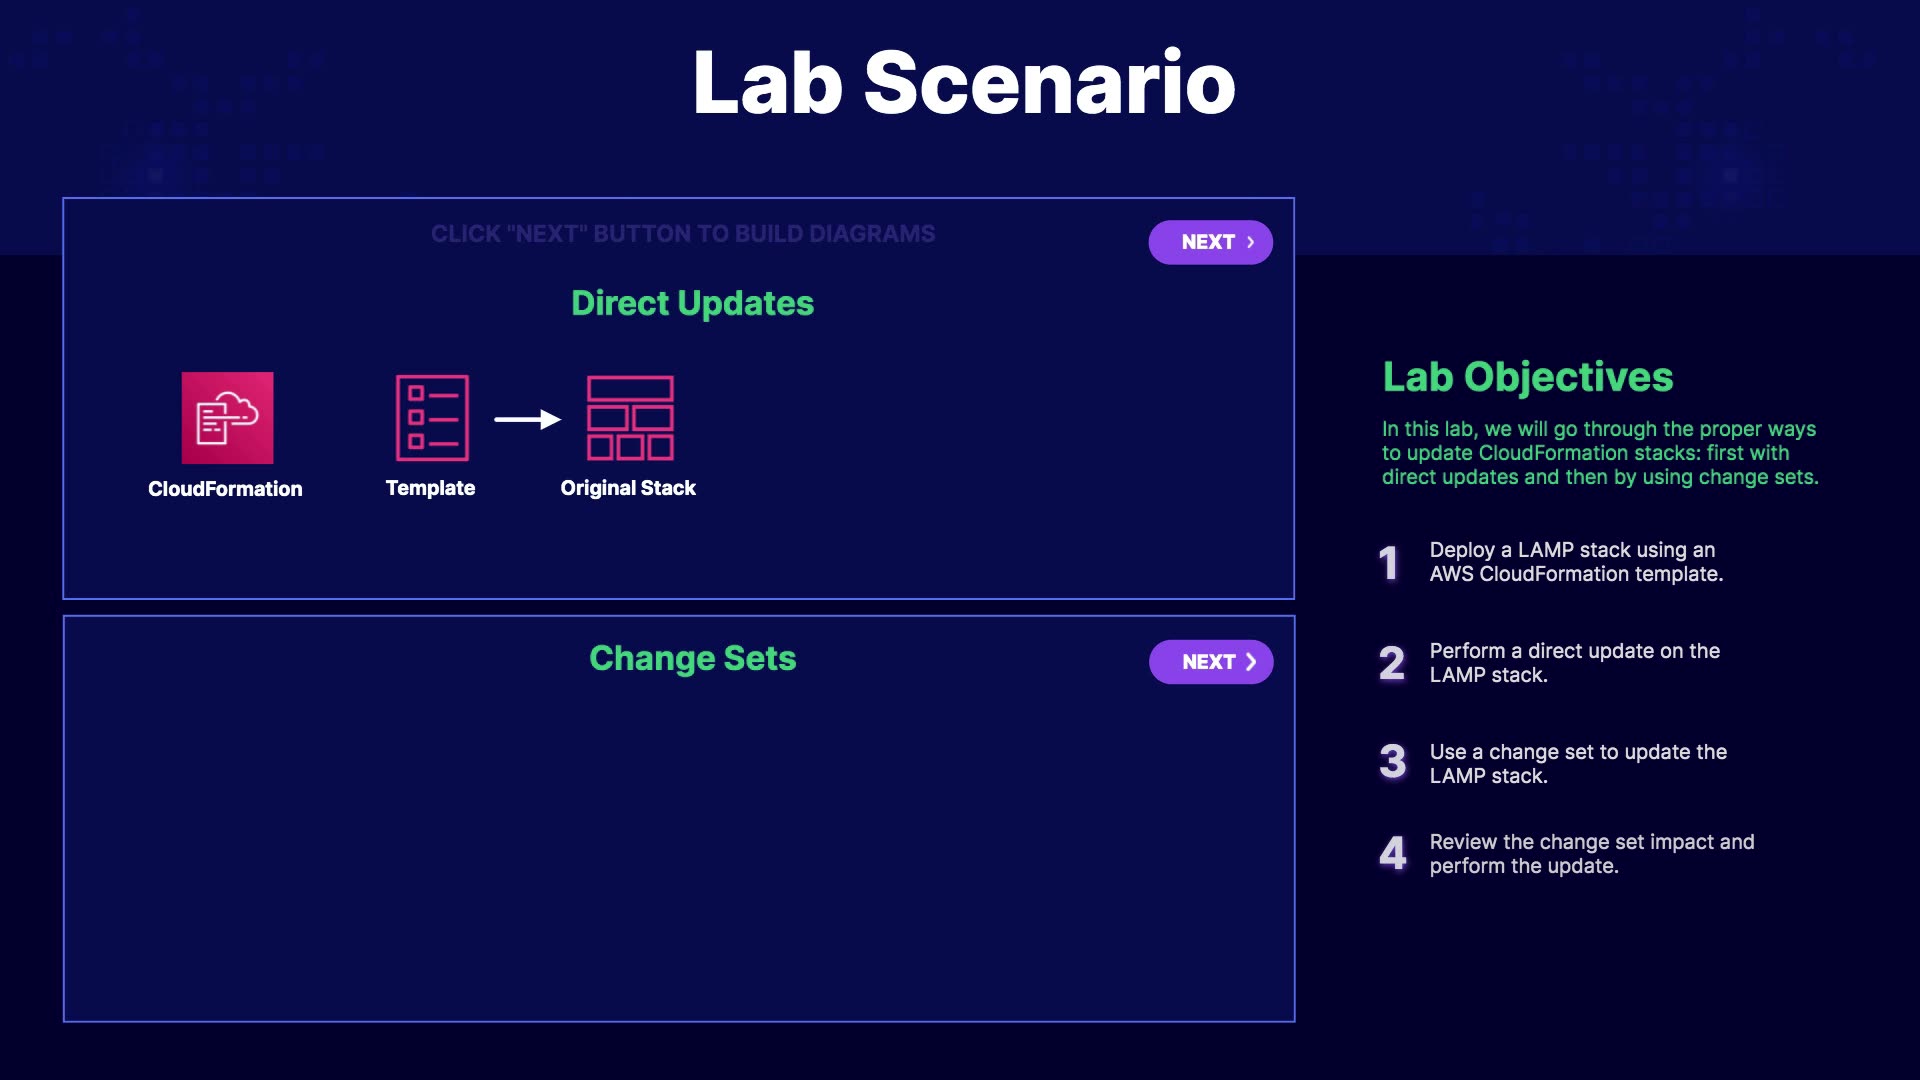This screenshot has height=1080, width=1920.
Task: Select the Change Sets heading
Action: [692, 658]
